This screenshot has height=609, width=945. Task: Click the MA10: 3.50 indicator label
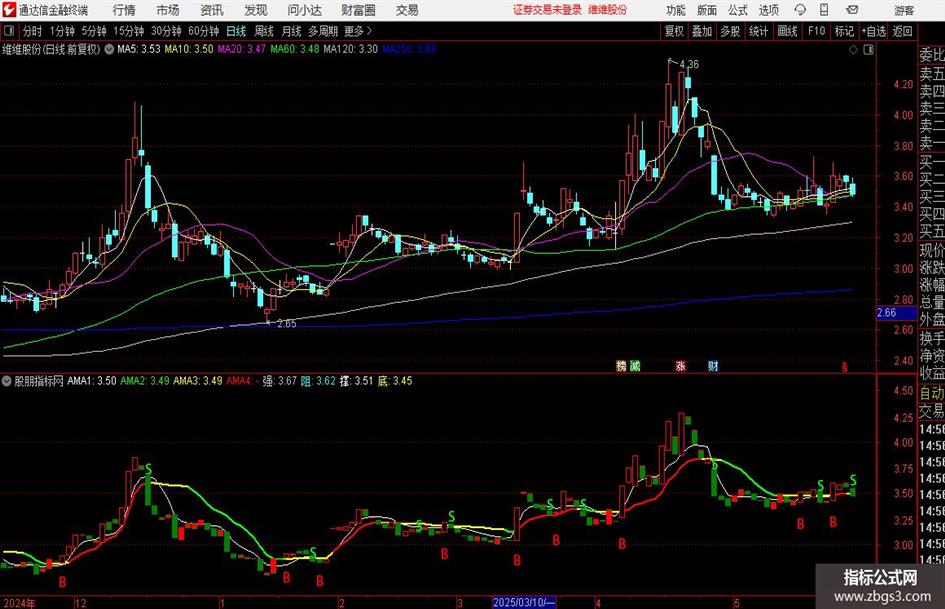click(189, 49)
